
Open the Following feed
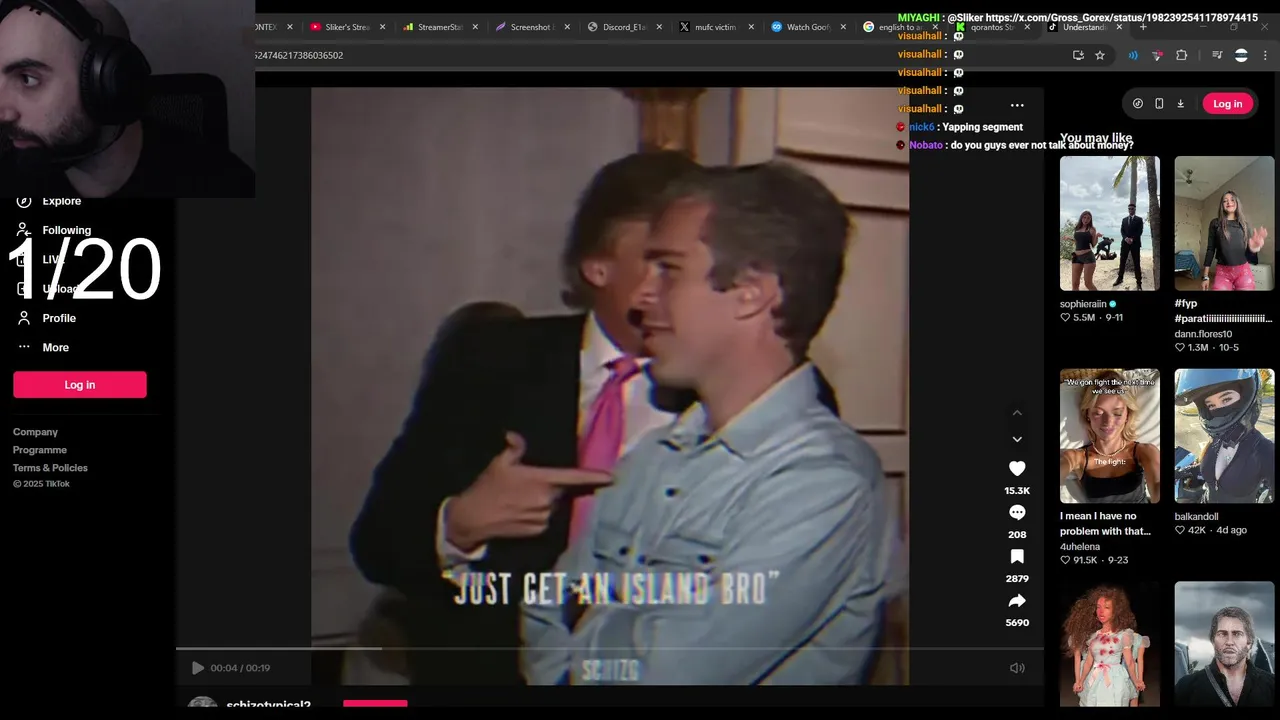coord(66,230)
